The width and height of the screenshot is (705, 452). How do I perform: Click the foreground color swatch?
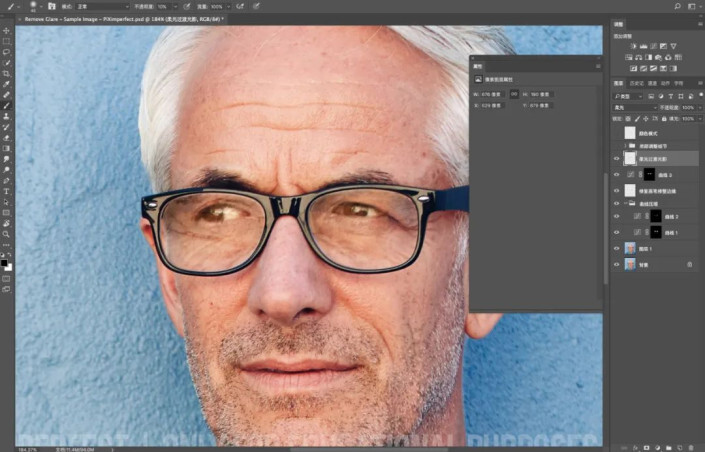coord(4,262)
